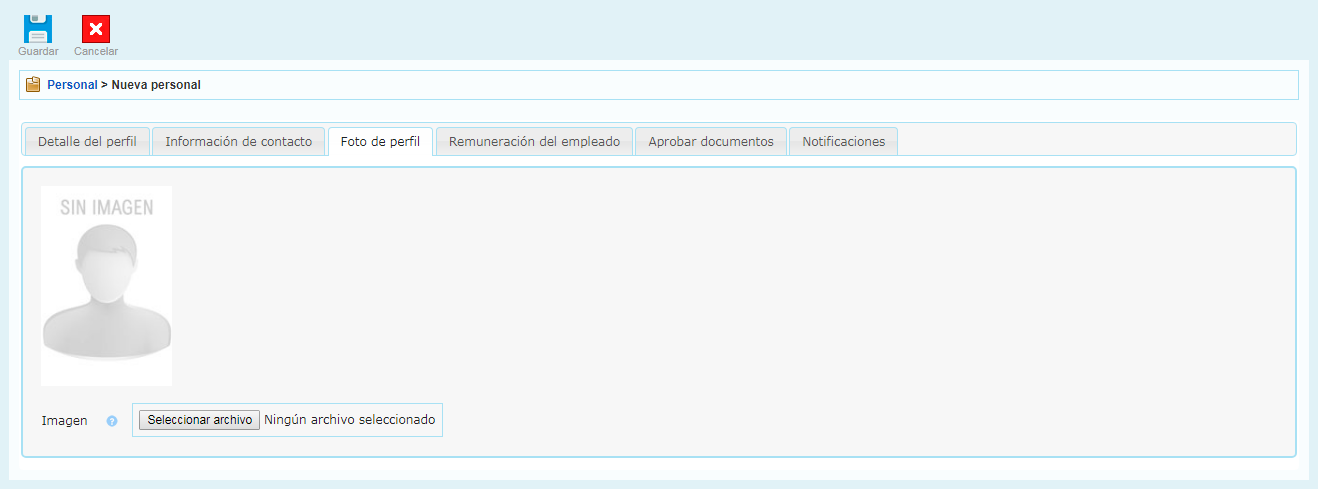Click the Cancelar text label

click(96, 51)
